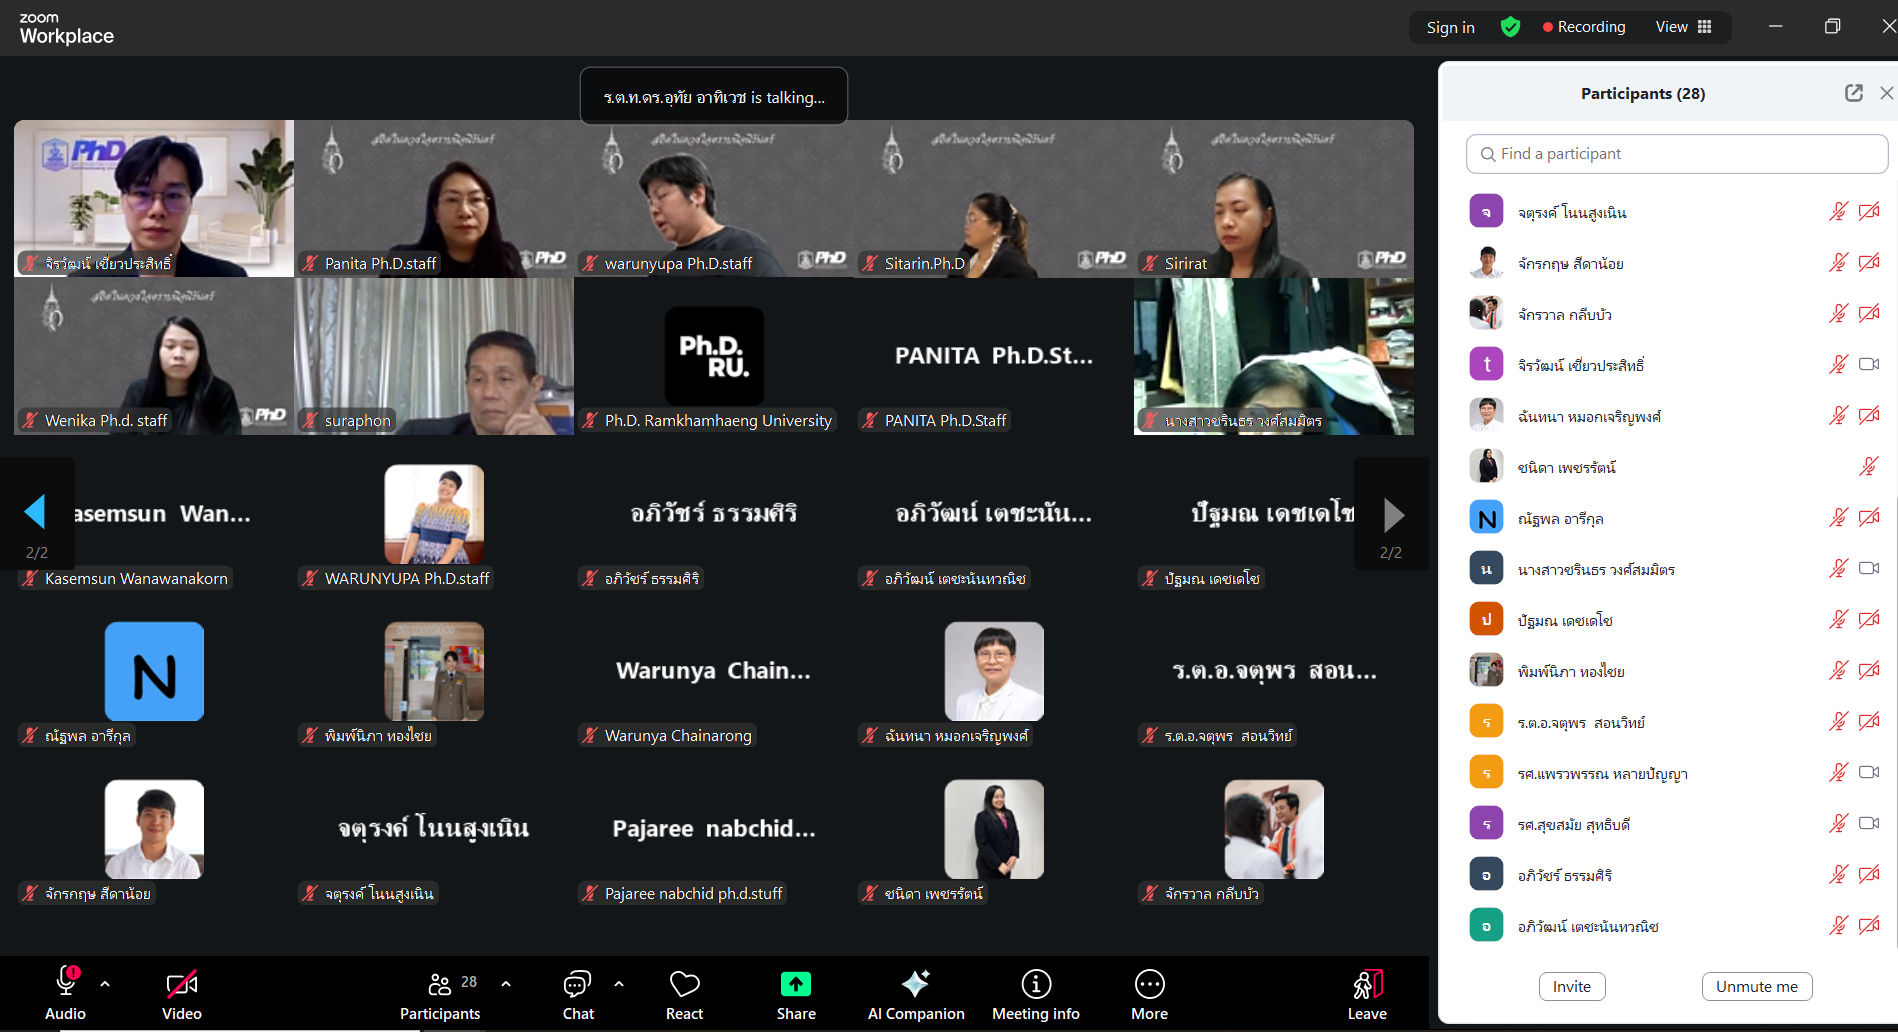Pop out the Participants panel
1898x1032 pixels.
(x=1853, y=93)
